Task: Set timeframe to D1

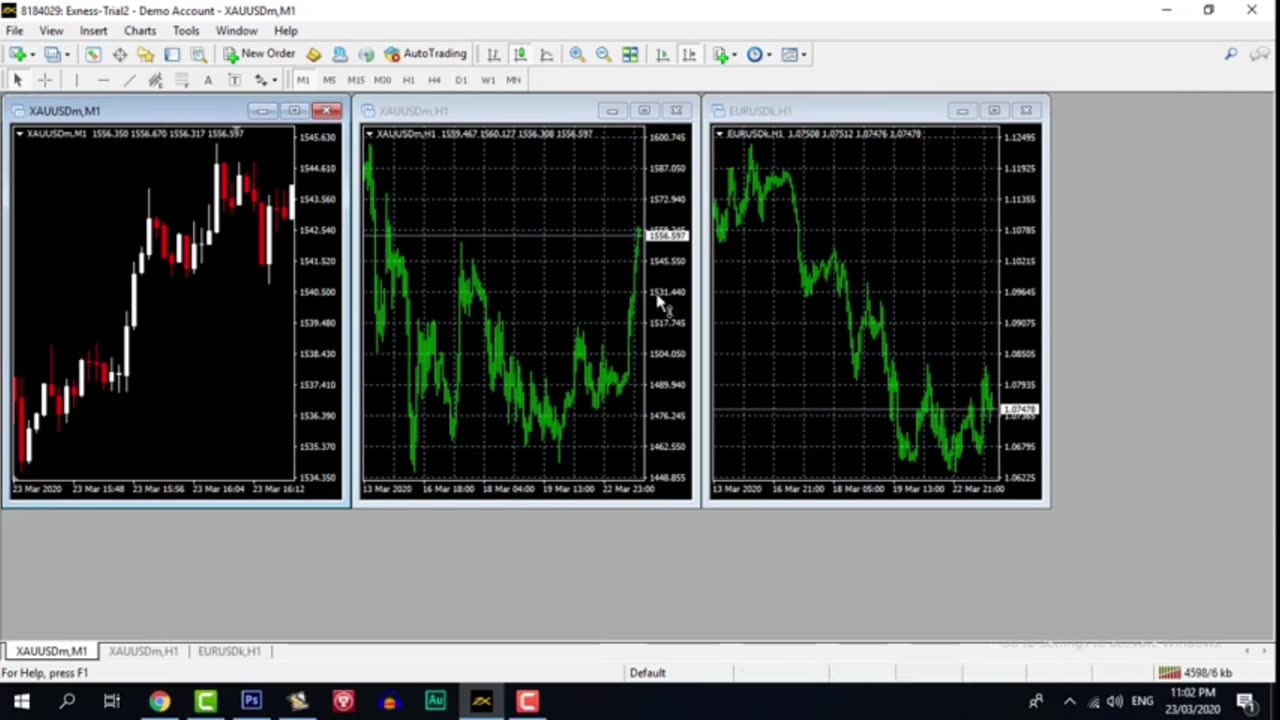Action: pos(461,80)
